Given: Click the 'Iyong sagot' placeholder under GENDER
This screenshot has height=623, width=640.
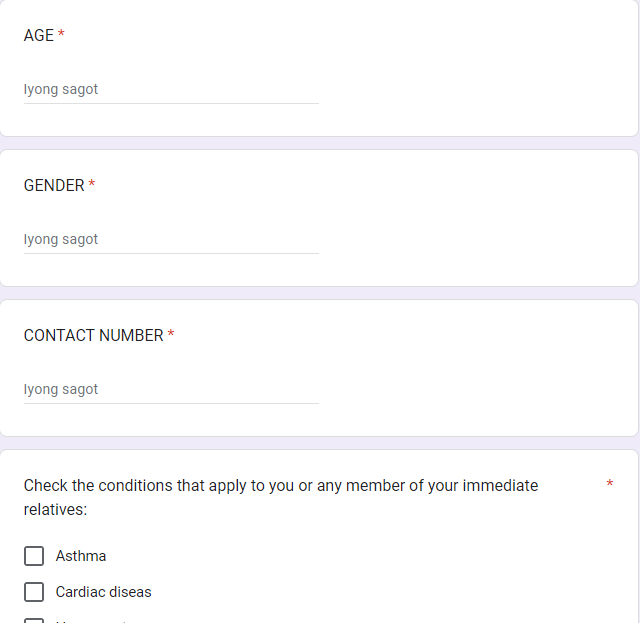Looking at the screenshot, I should coord(61,239).
